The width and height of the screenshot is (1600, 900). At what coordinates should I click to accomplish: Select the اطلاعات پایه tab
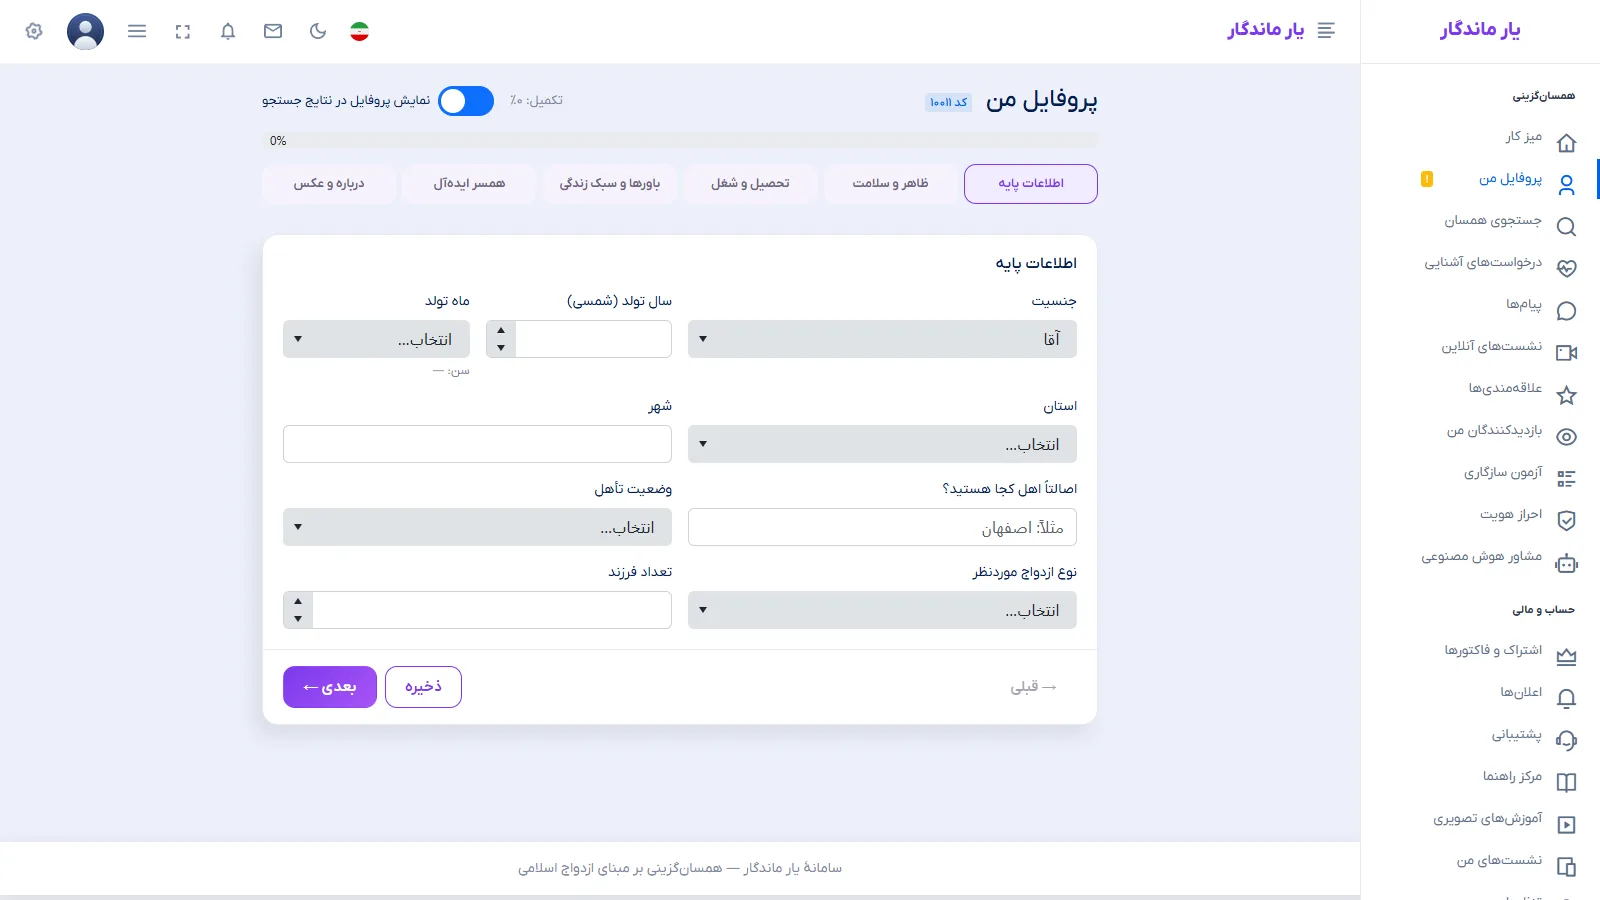click(1031, 184)
